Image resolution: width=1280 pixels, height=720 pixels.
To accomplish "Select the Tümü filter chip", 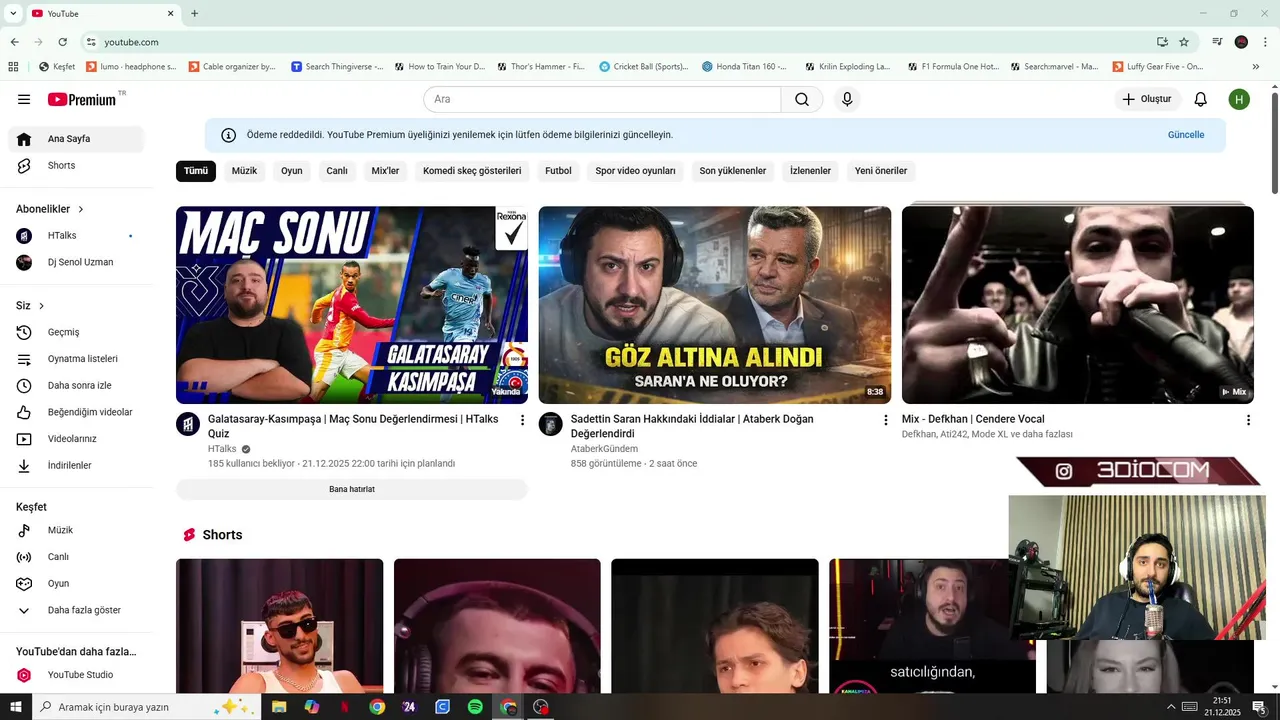I will [196, 171].
